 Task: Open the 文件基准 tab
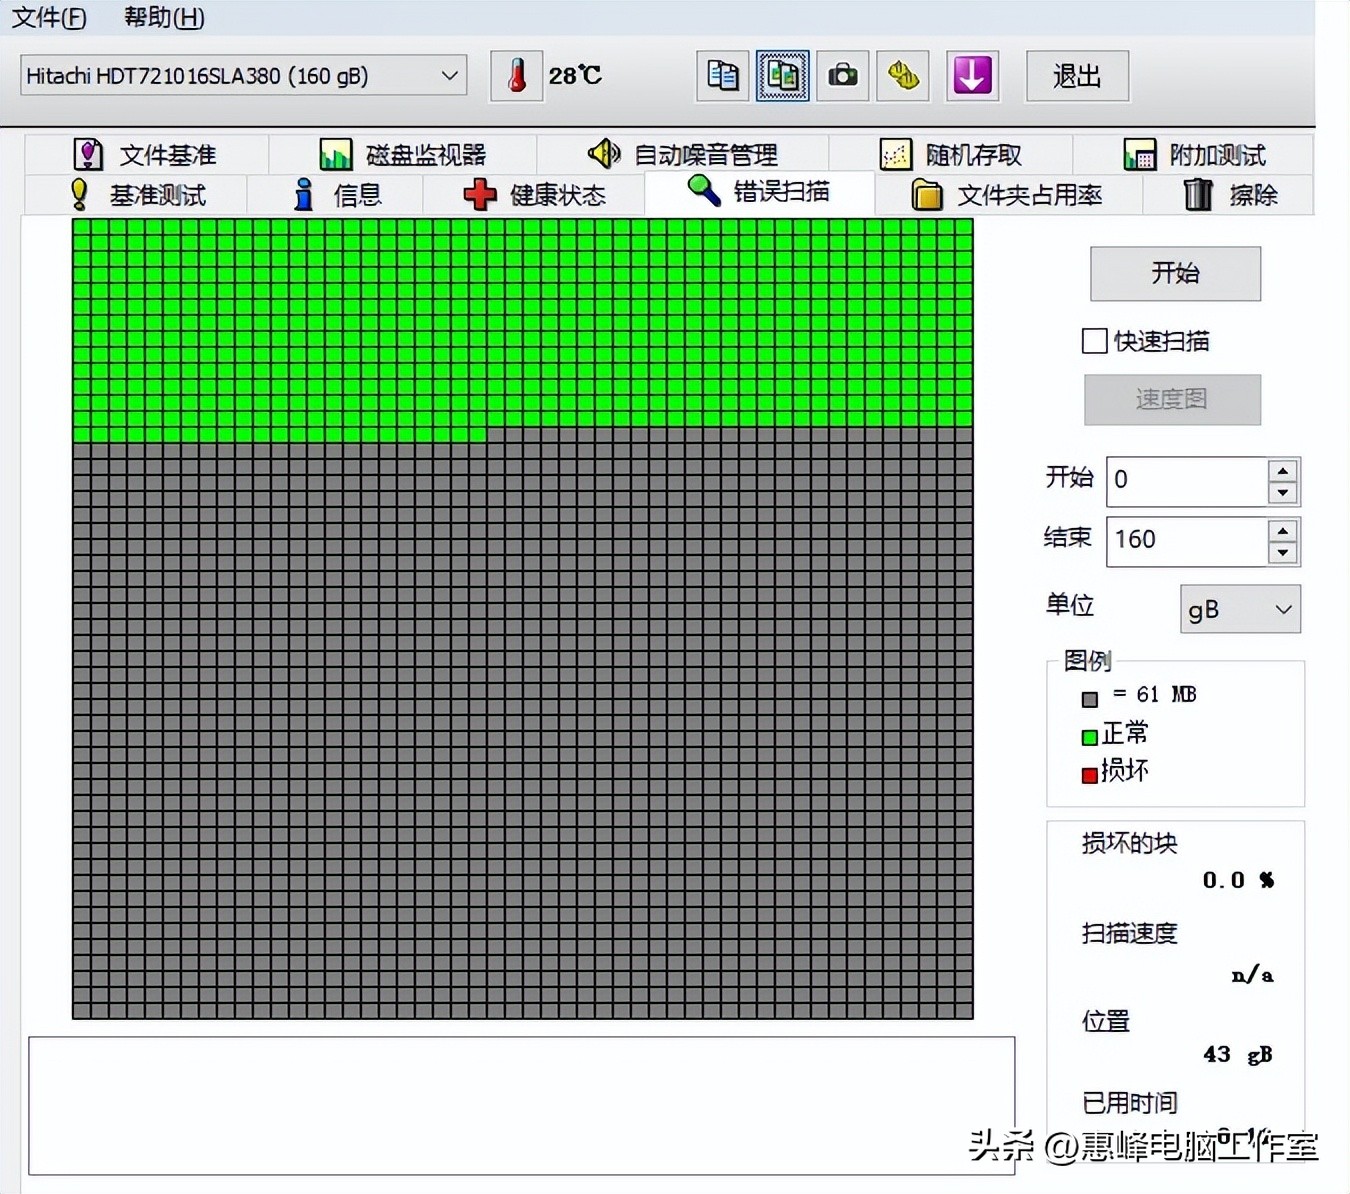coord(146,155)
